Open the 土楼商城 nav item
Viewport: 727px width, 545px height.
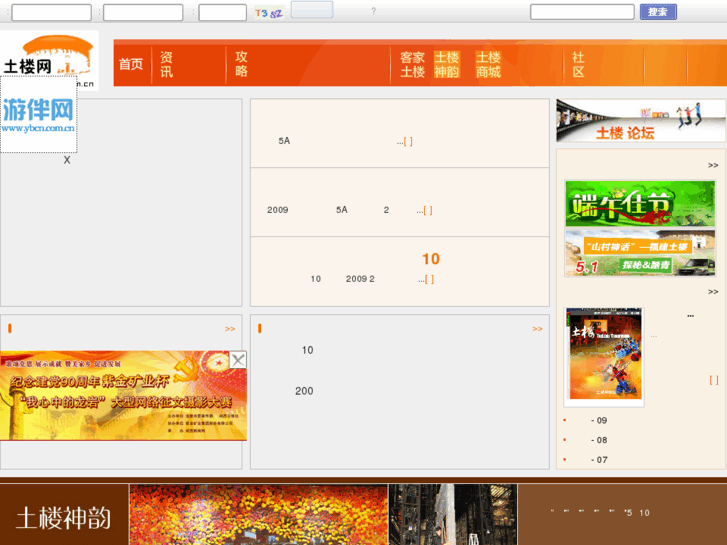click(x=488, y=64)
